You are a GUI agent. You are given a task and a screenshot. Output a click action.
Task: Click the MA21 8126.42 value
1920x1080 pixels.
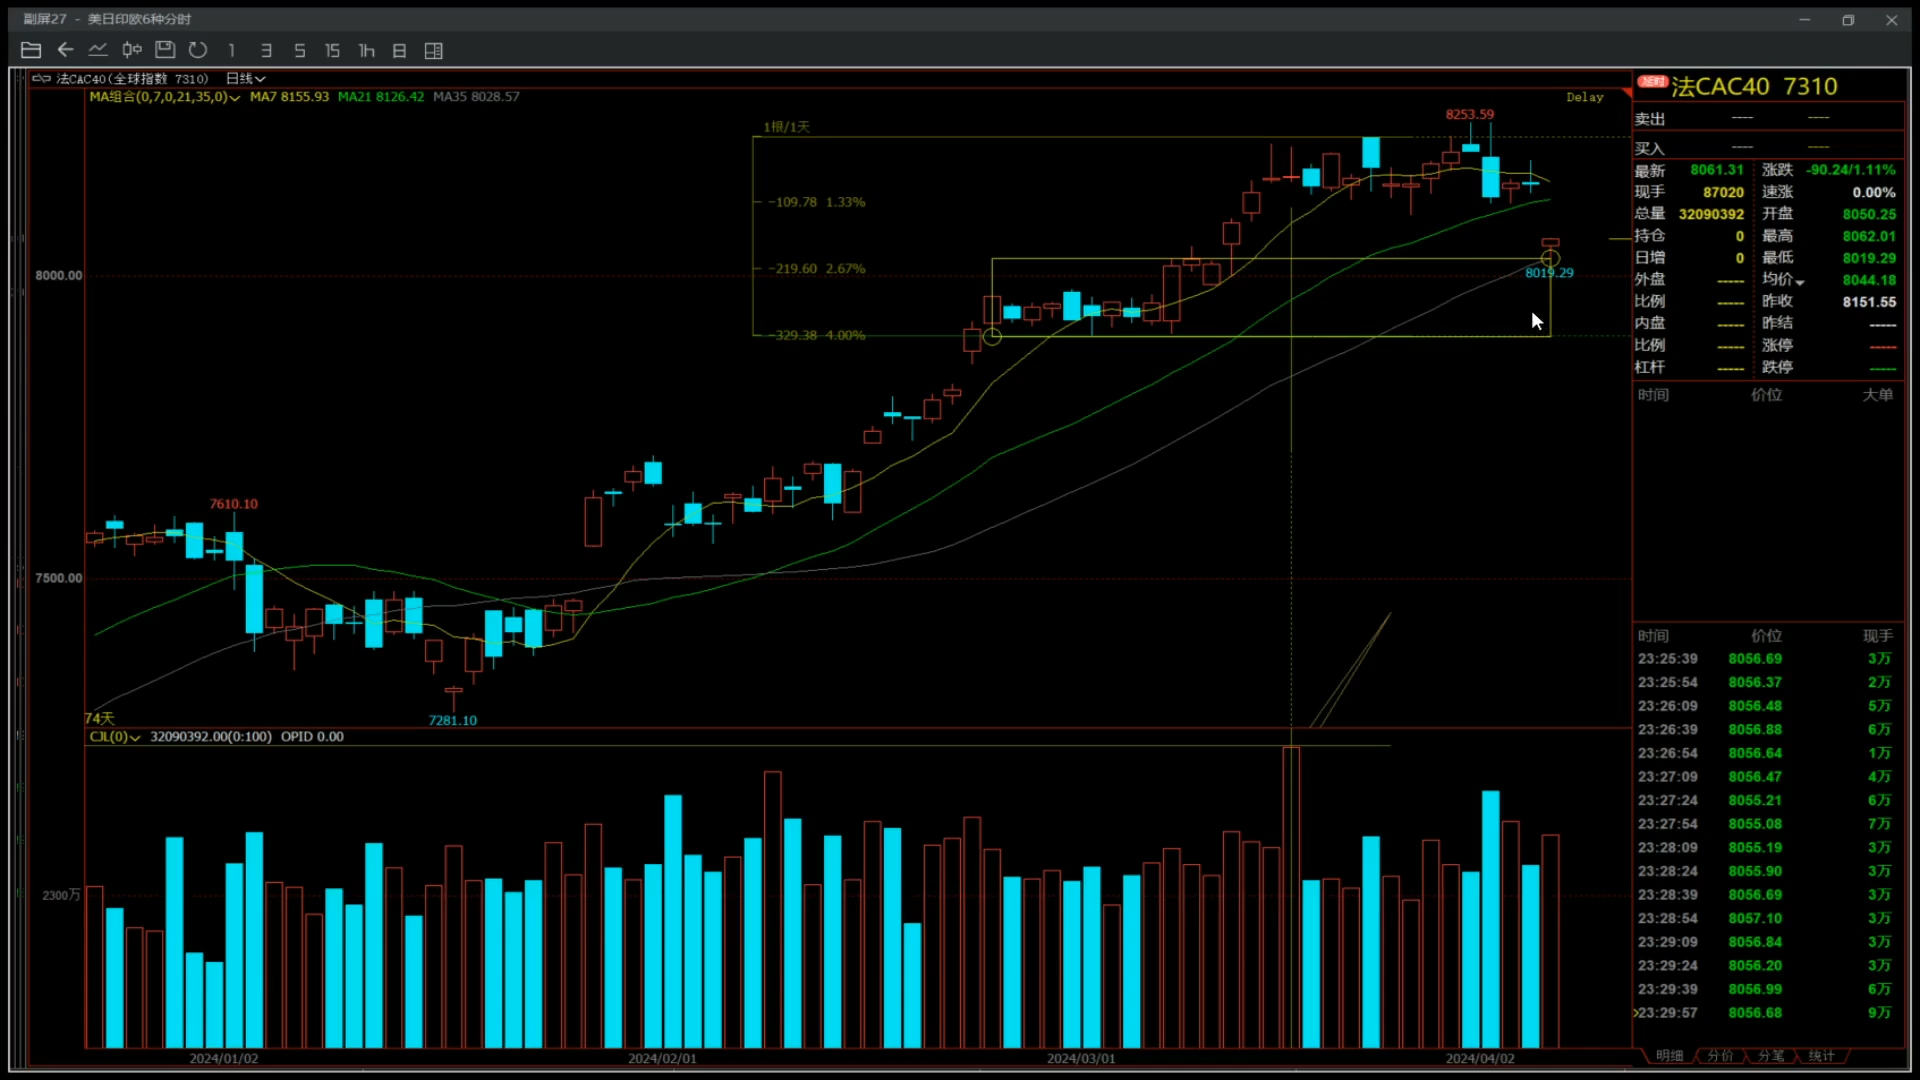[381, 97]
